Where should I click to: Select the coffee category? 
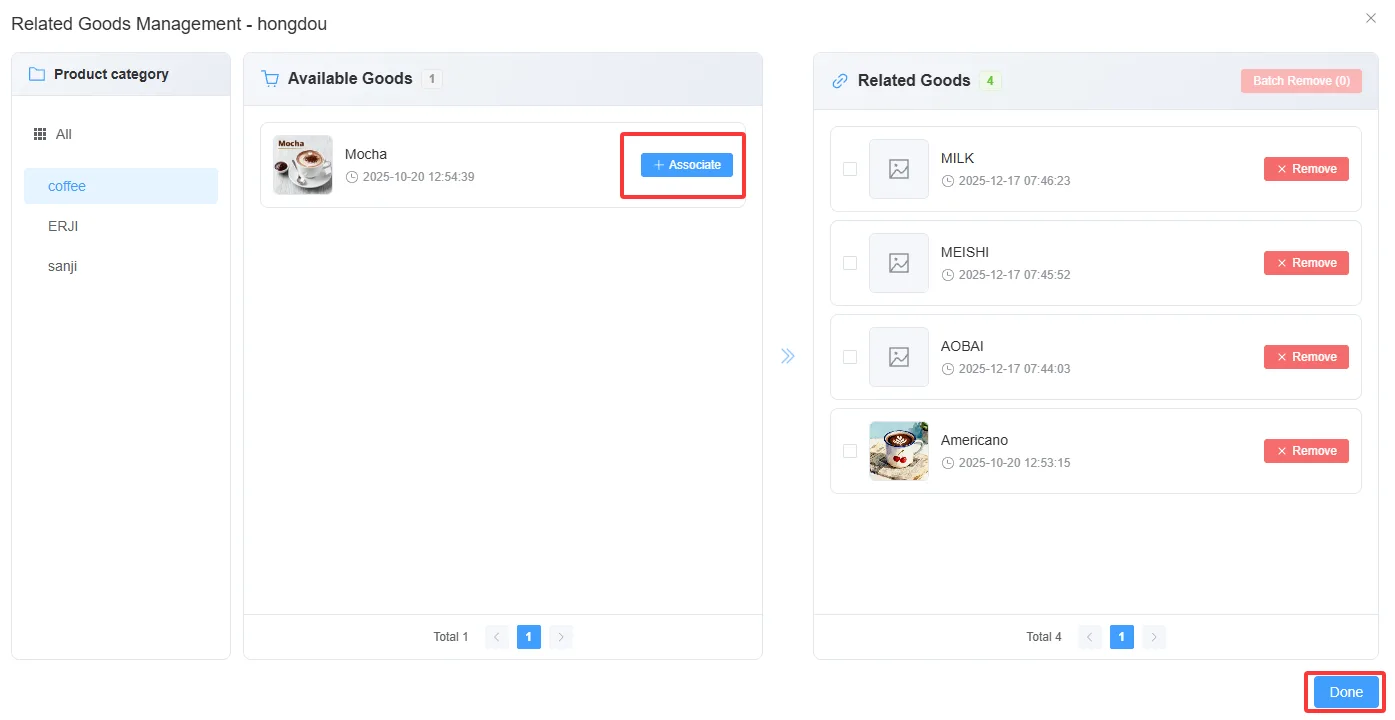coord(121,186)
